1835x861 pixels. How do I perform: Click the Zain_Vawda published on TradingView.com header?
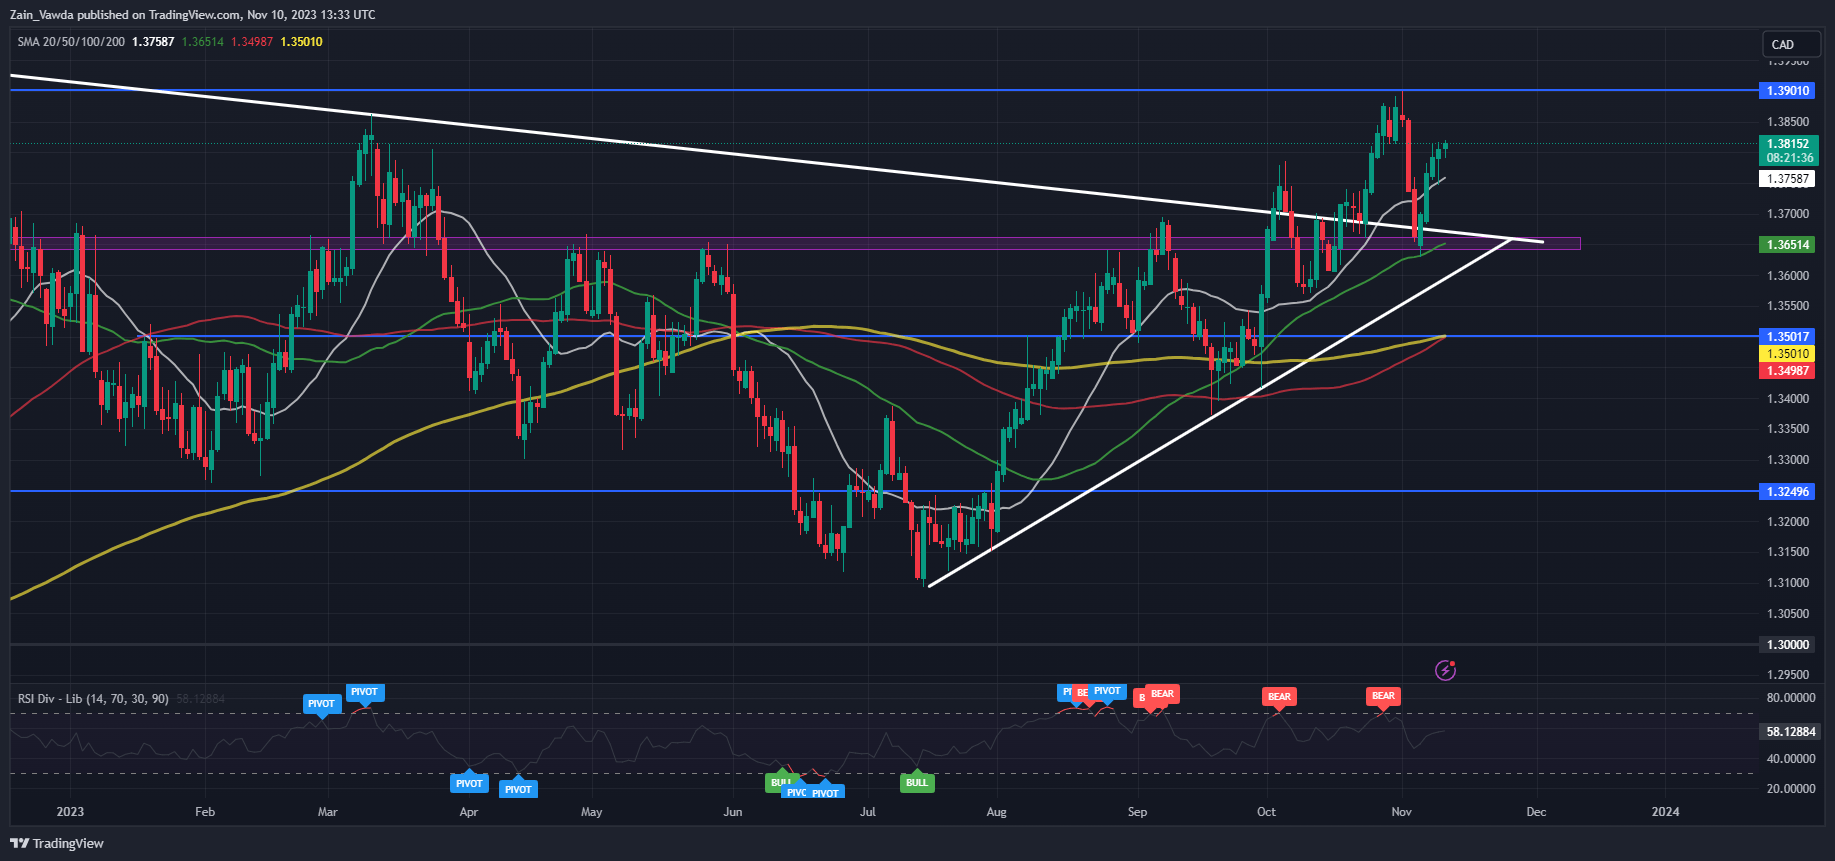(x=193, y=15)
